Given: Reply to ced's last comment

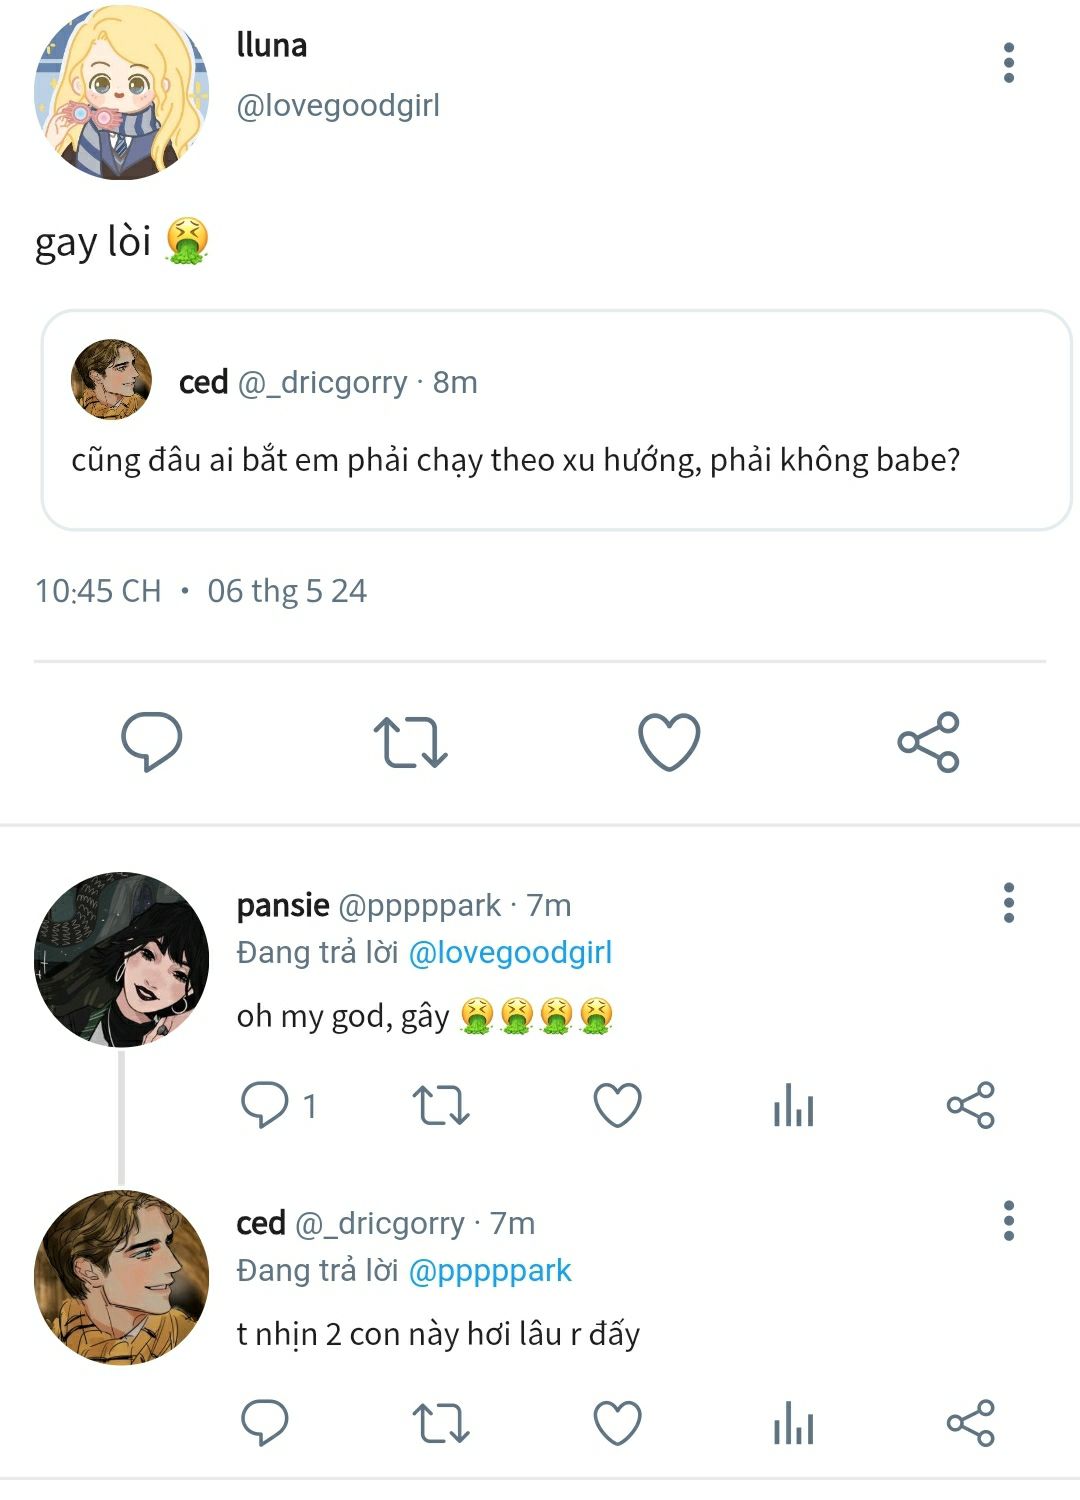Looking at the screenshot, I should tap(264, 1423).
